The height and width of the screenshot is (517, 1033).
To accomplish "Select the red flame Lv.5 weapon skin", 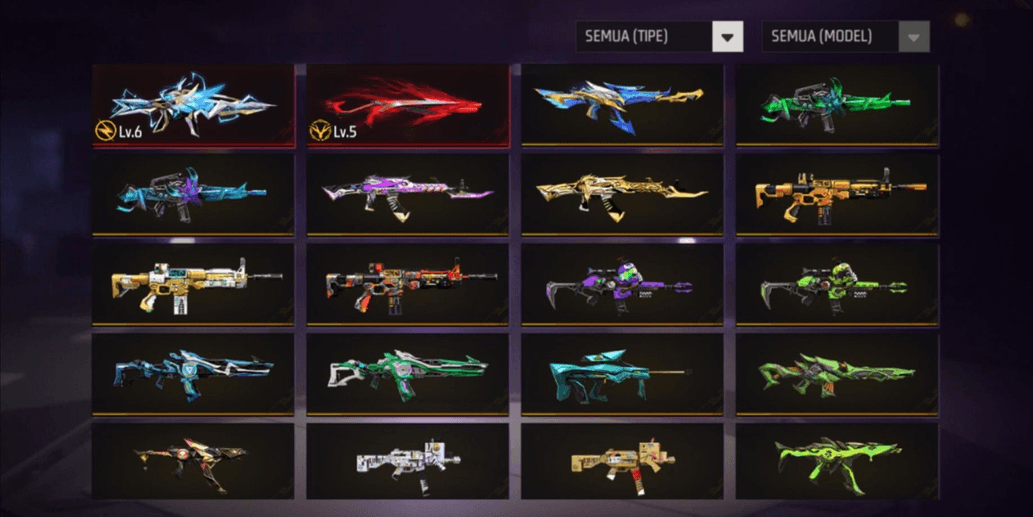I will (408, 105).
